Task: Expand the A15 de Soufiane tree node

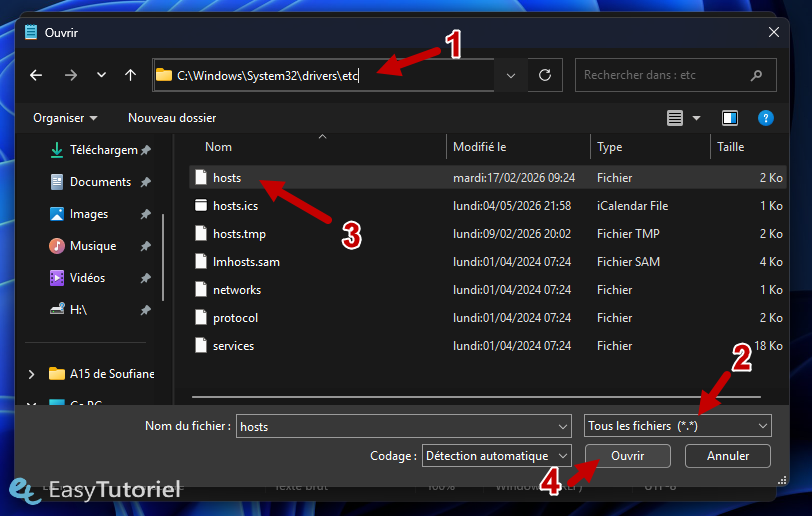Action: tap(32, 374)
